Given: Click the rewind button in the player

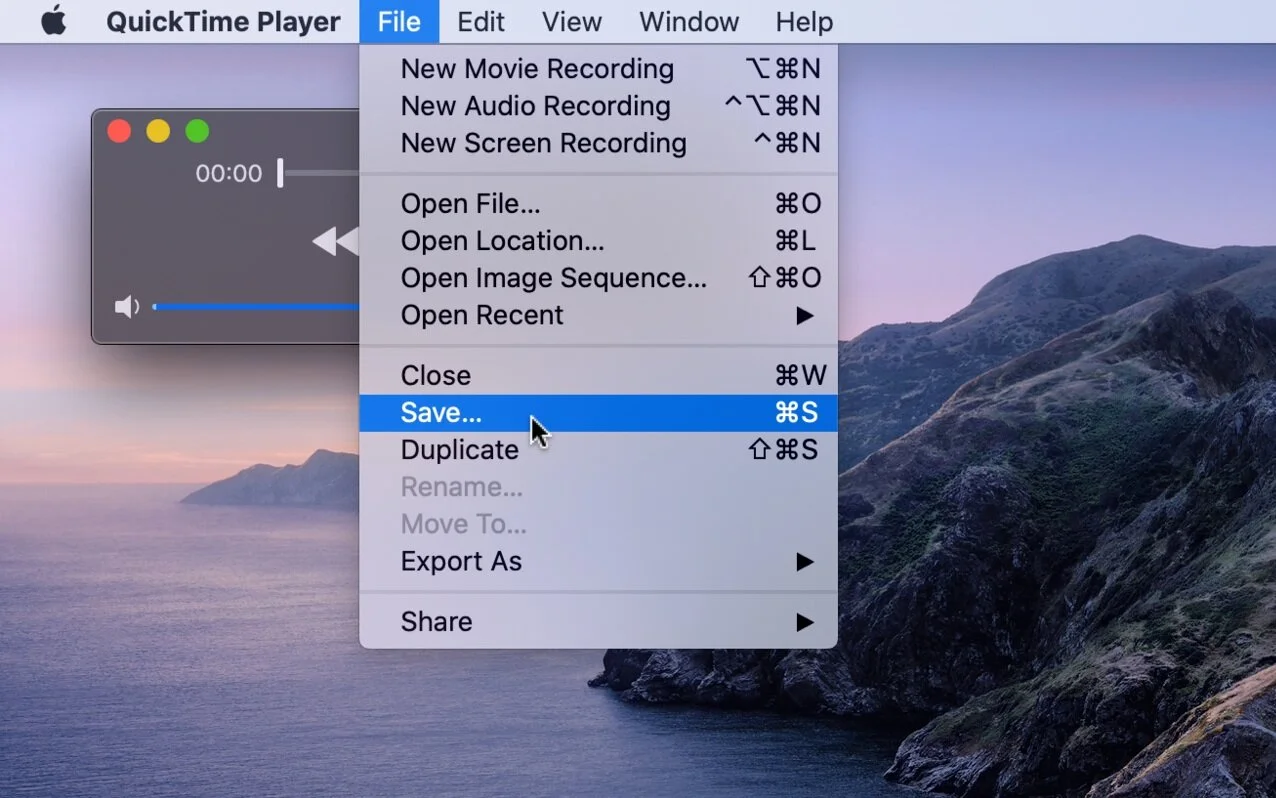Looking at the screenshot, I should point(335,241).
